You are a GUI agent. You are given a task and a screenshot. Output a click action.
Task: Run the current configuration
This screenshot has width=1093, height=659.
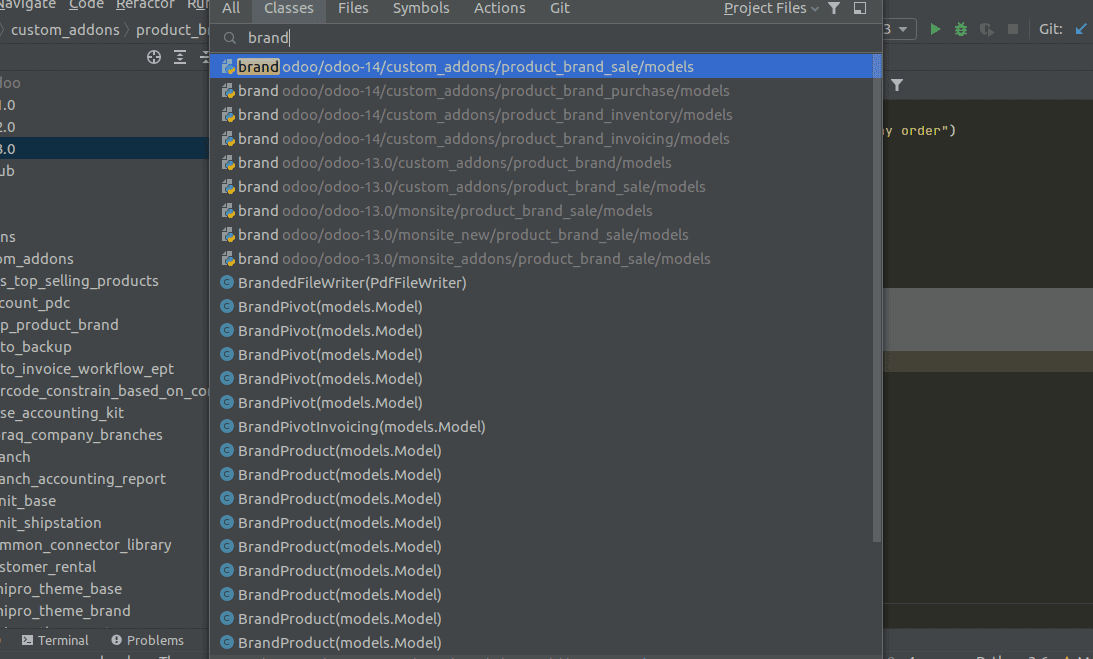935,29
